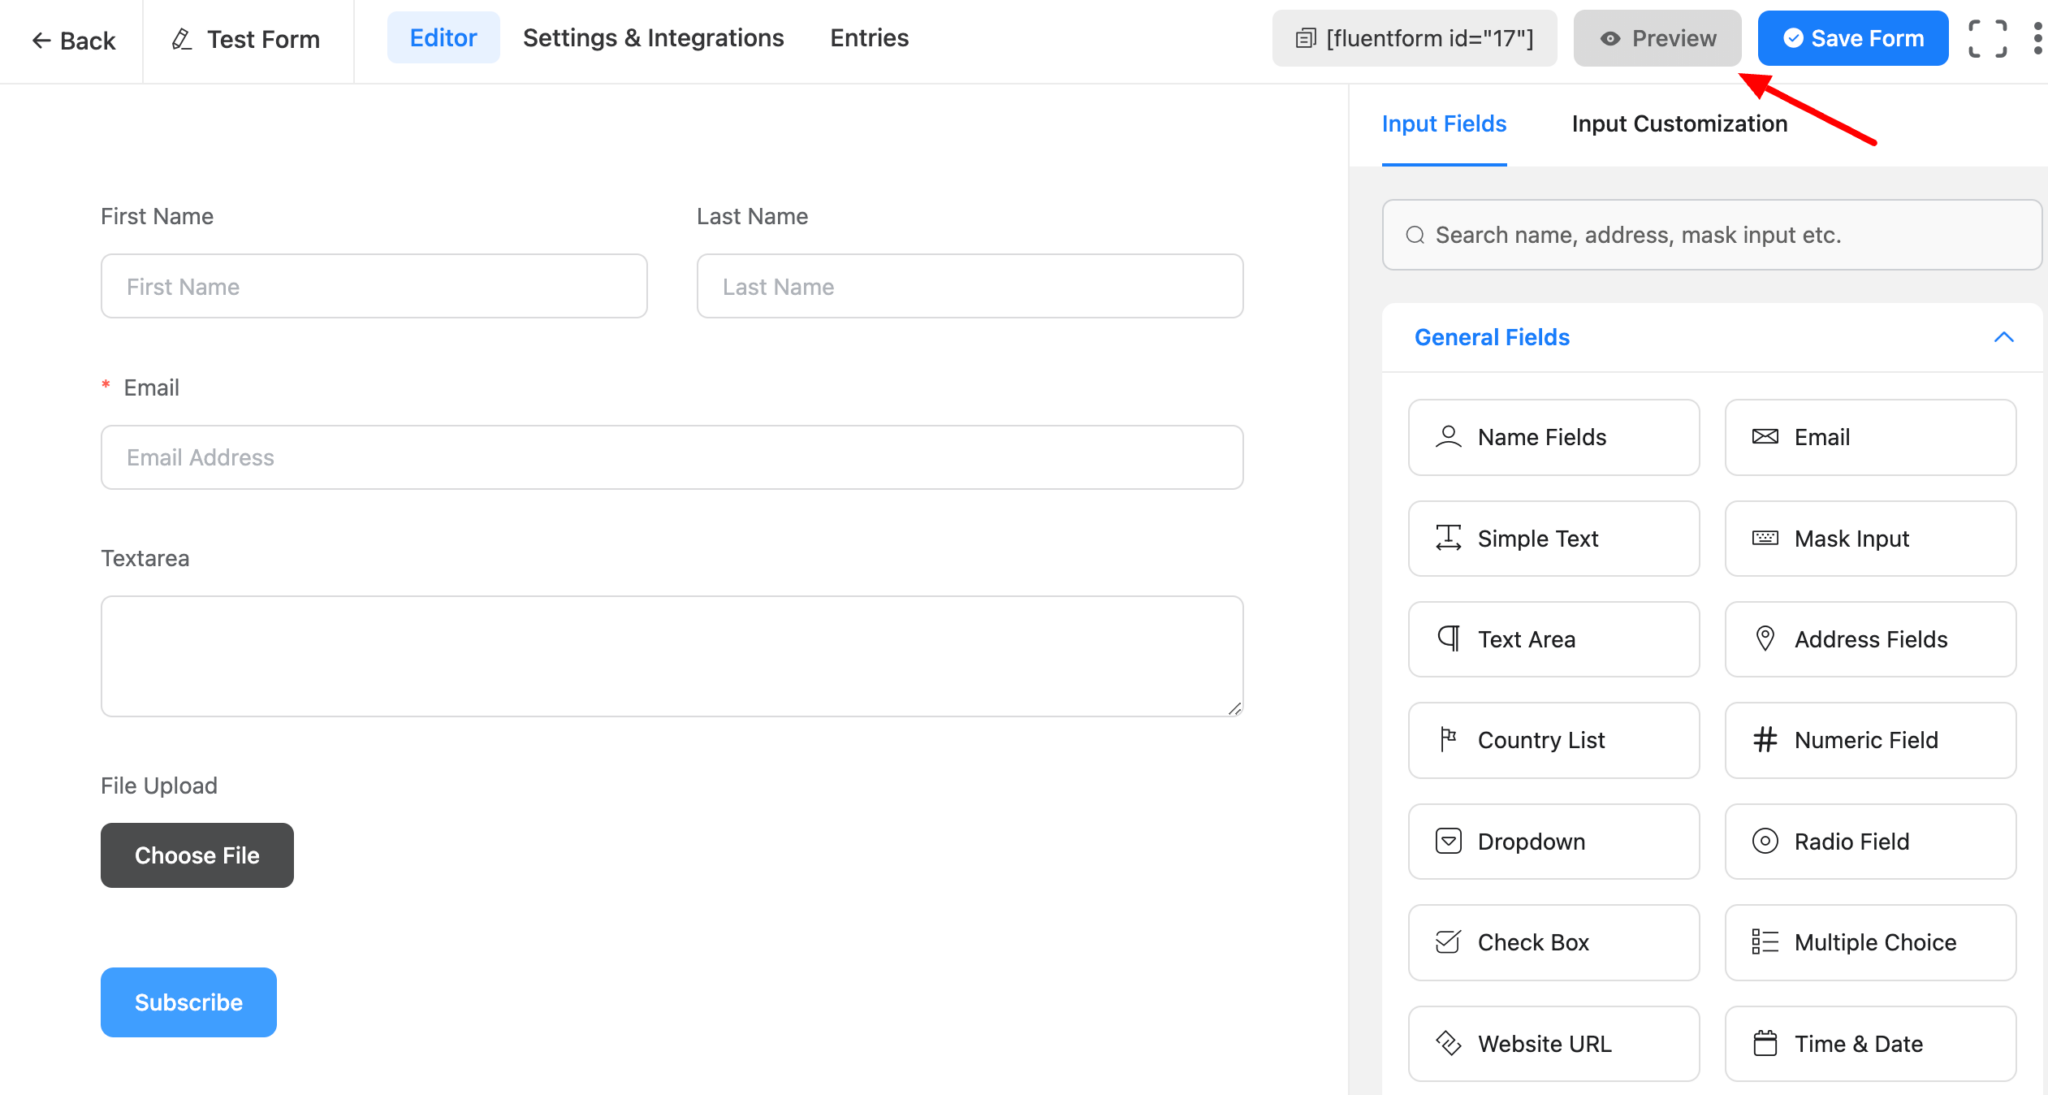The width and height of the screenshot is (2048, 1095).
Task: Collapse the General Fields section
Action: (2003, 337)
